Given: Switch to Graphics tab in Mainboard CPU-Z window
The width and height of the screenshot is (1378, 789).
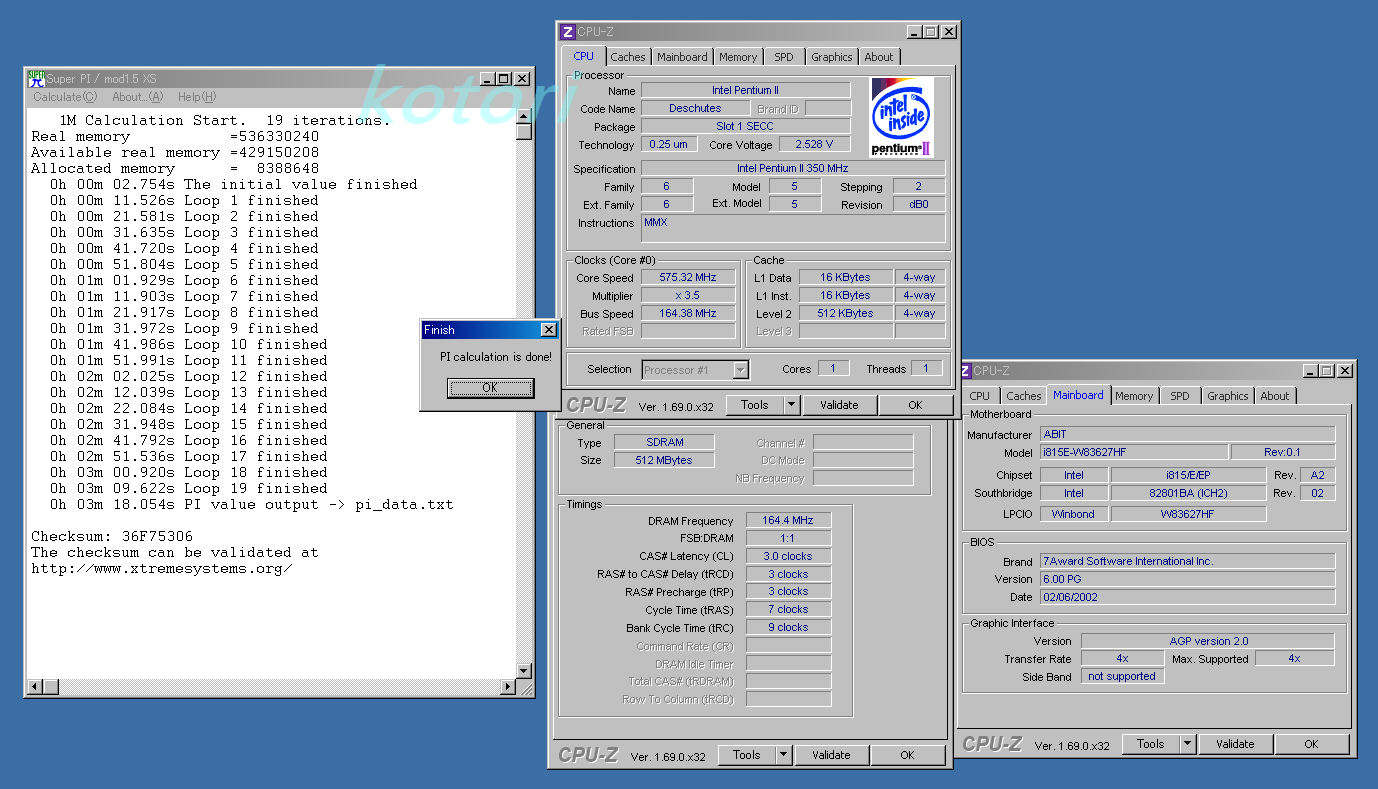Looking at the screenshot, I should (x=1228, y=396).
